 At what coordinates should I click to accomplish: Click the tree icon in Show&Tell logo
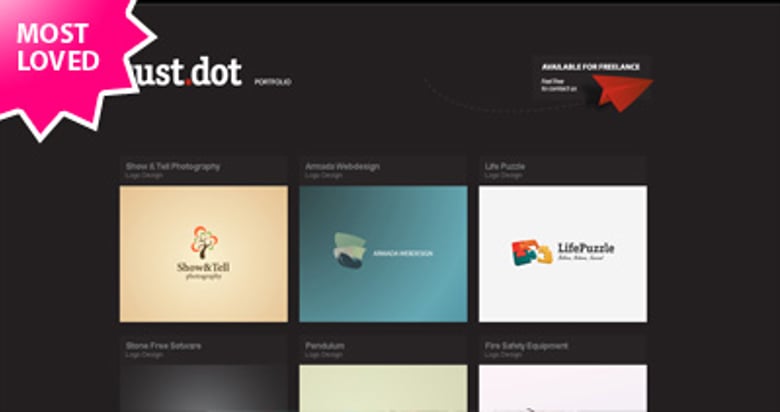tap(204, 242)
